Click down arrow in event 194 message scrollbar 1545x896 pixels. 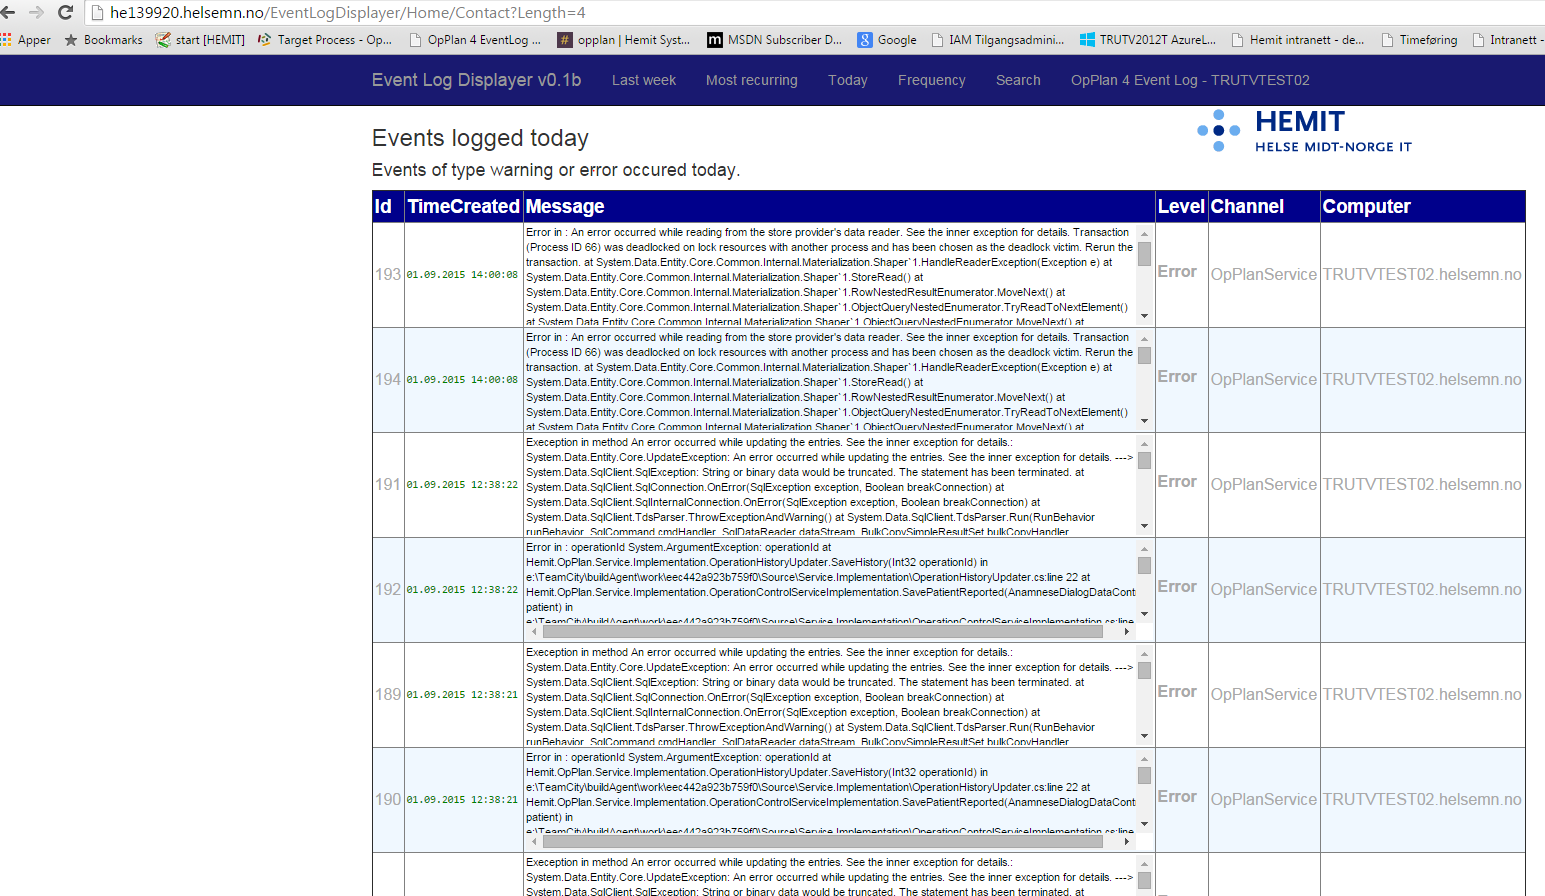1144,421
